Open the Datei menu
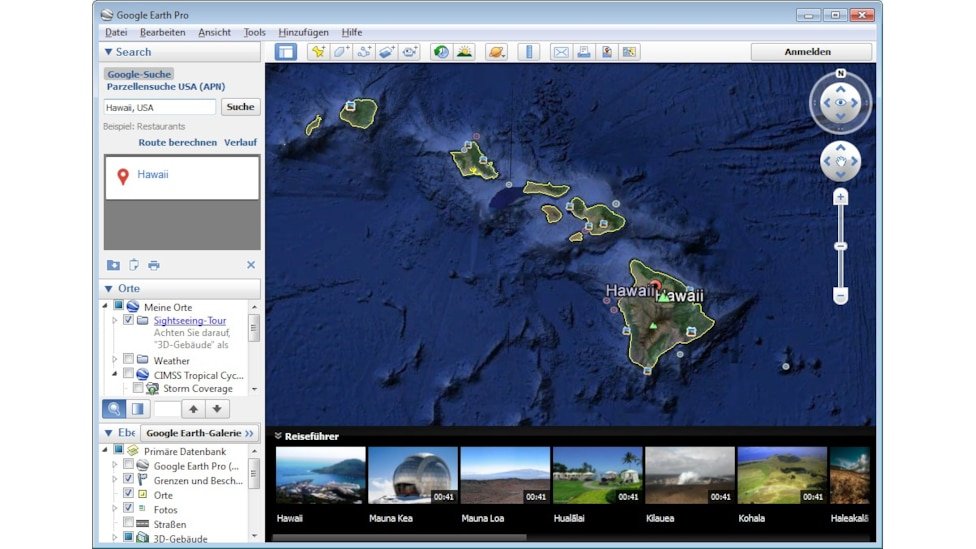976x549 pixels. 116,32
